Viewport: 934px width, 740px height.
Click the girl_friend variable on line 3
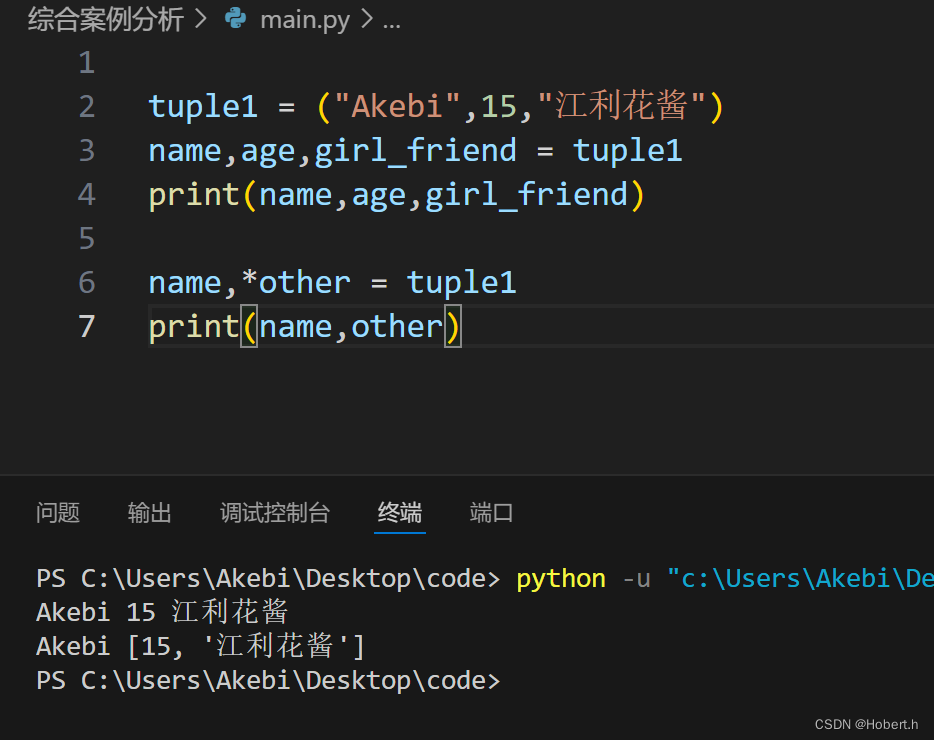pyautogui.click(x=415, y=151)
